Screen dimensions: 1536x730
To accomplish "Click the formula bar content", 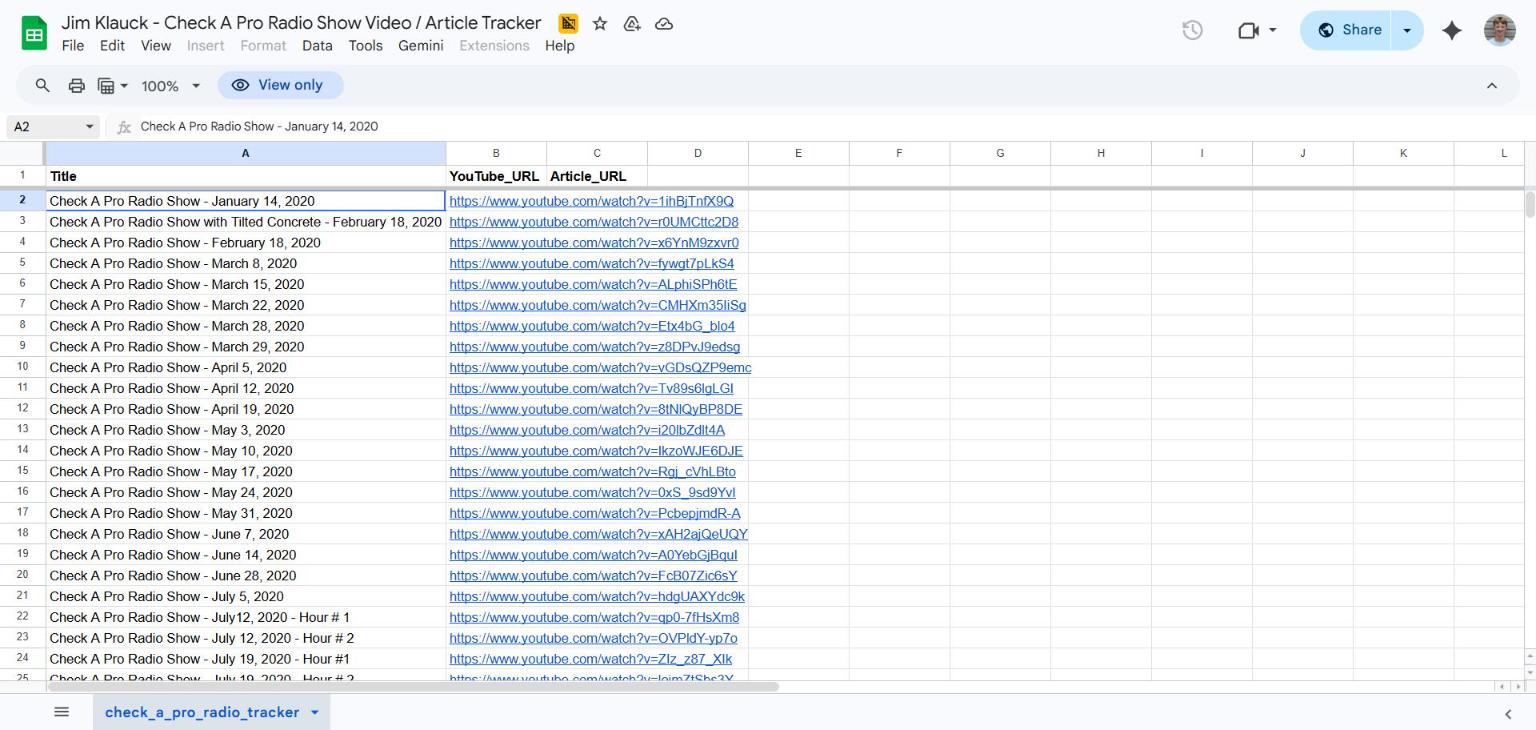I will pyautogui.click(x=259, y=127).
